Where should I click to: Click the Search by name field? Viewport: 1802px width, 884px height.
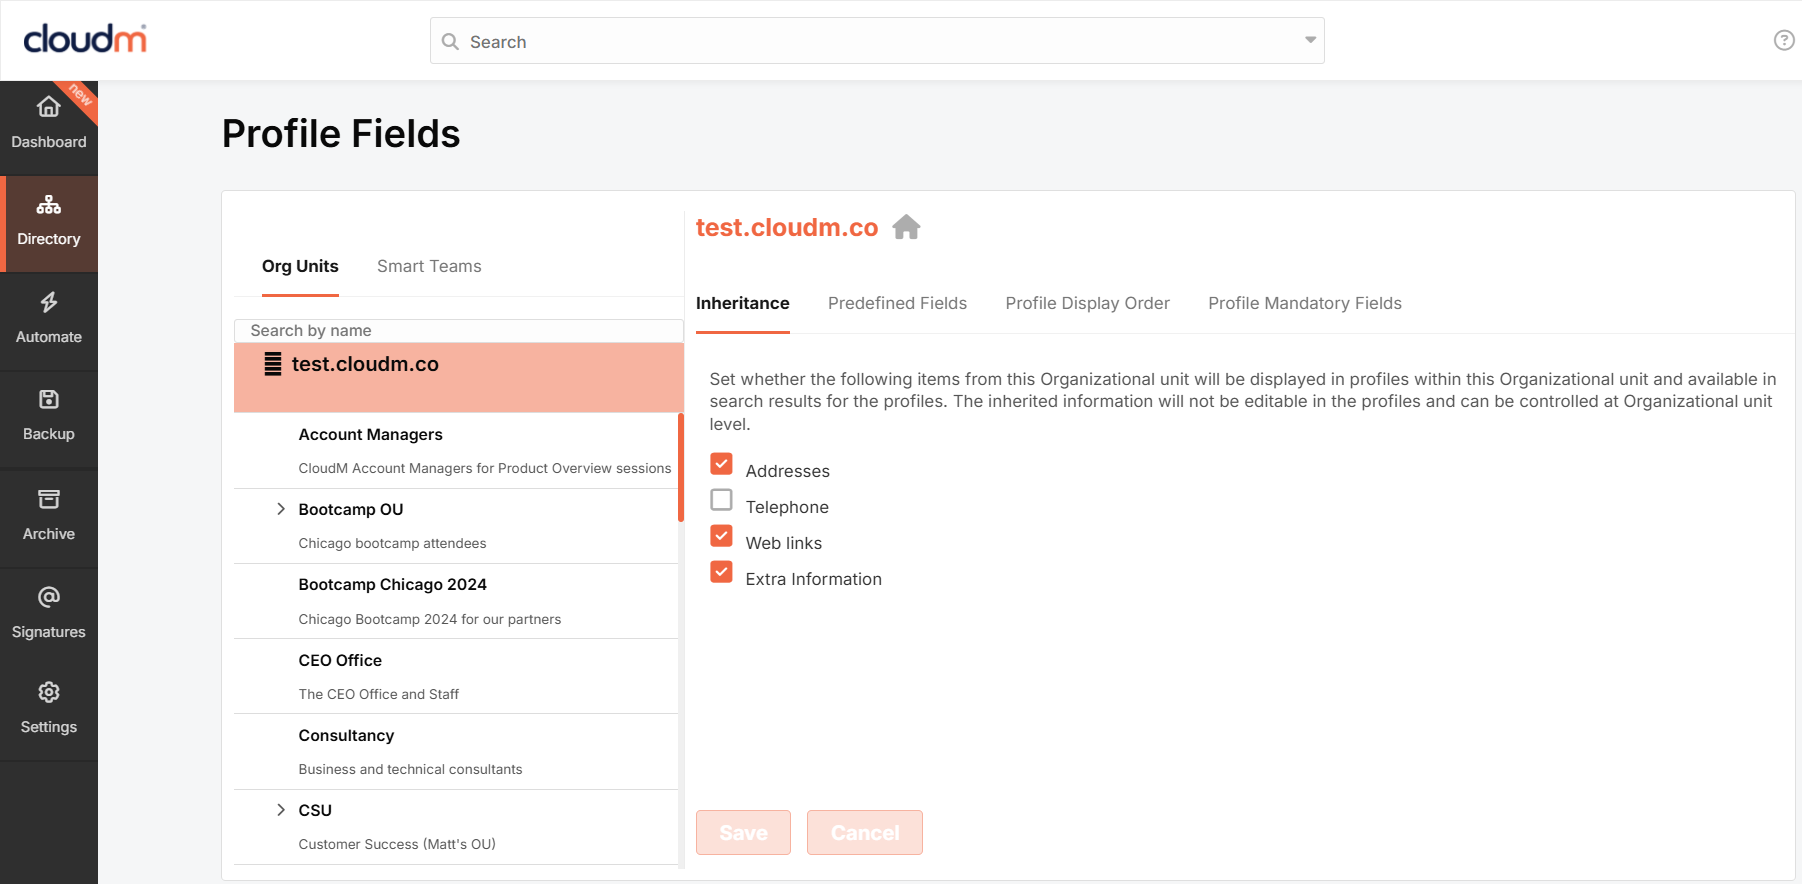coord(458,330)
